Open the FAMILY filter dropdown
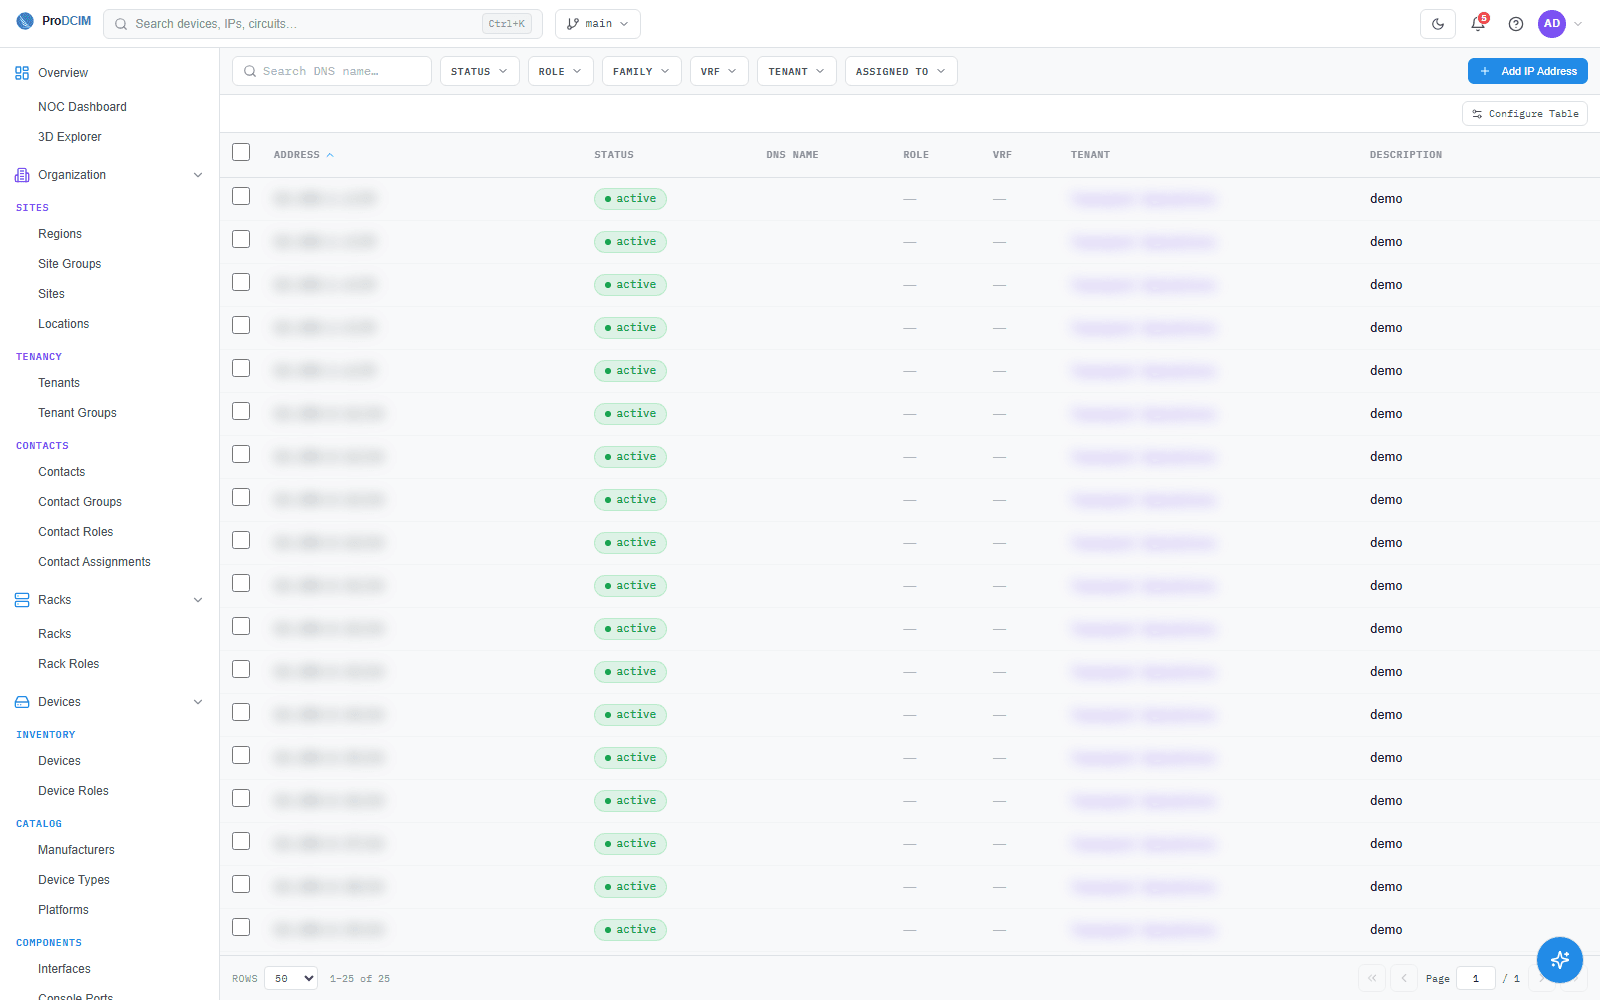Image resolution: width=1600 pixels, height=1000 pixels. tap(642, 71)
